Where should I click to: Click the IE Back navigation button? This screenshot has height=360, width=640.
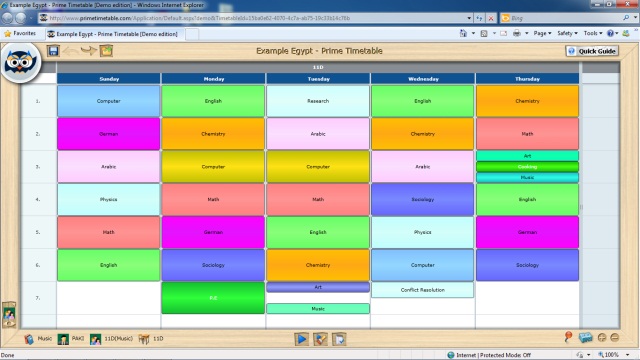7,18
